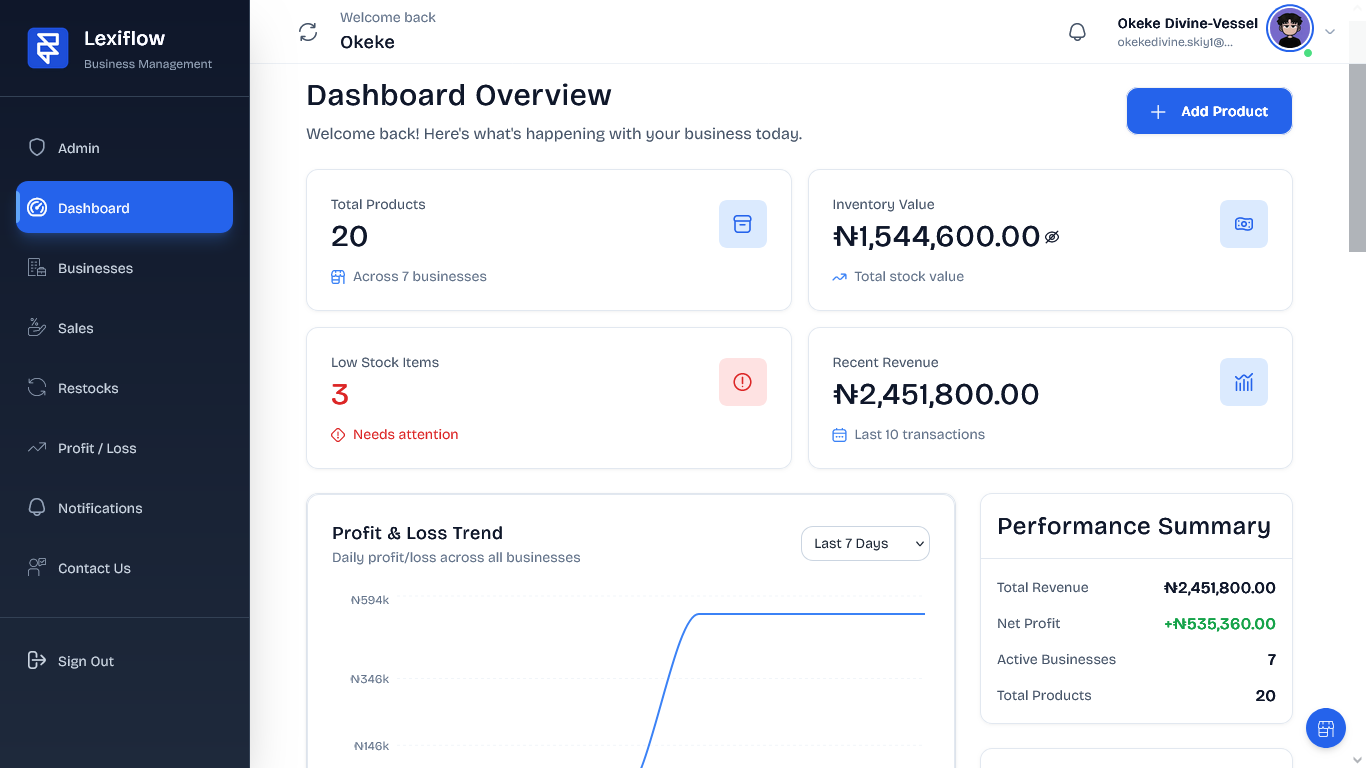The width and height of the screenshot is (1366, 768).
Task: Open Notifications from the sidebar
Action: [x=124, y=508]
